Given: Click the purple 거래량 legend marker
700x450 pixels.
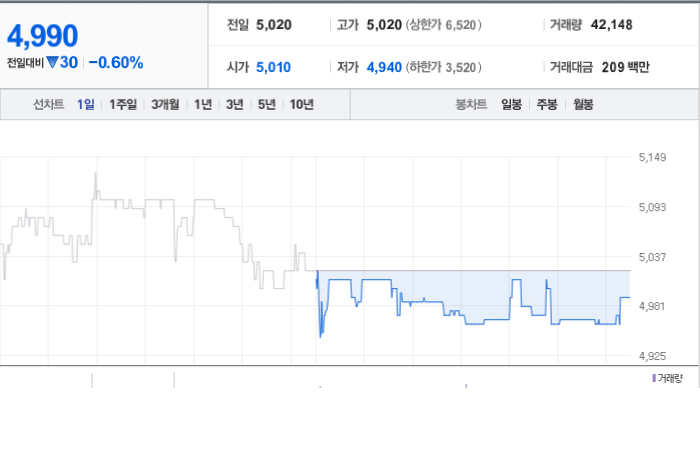Looking at the screenshot, I should pos(654,379).
